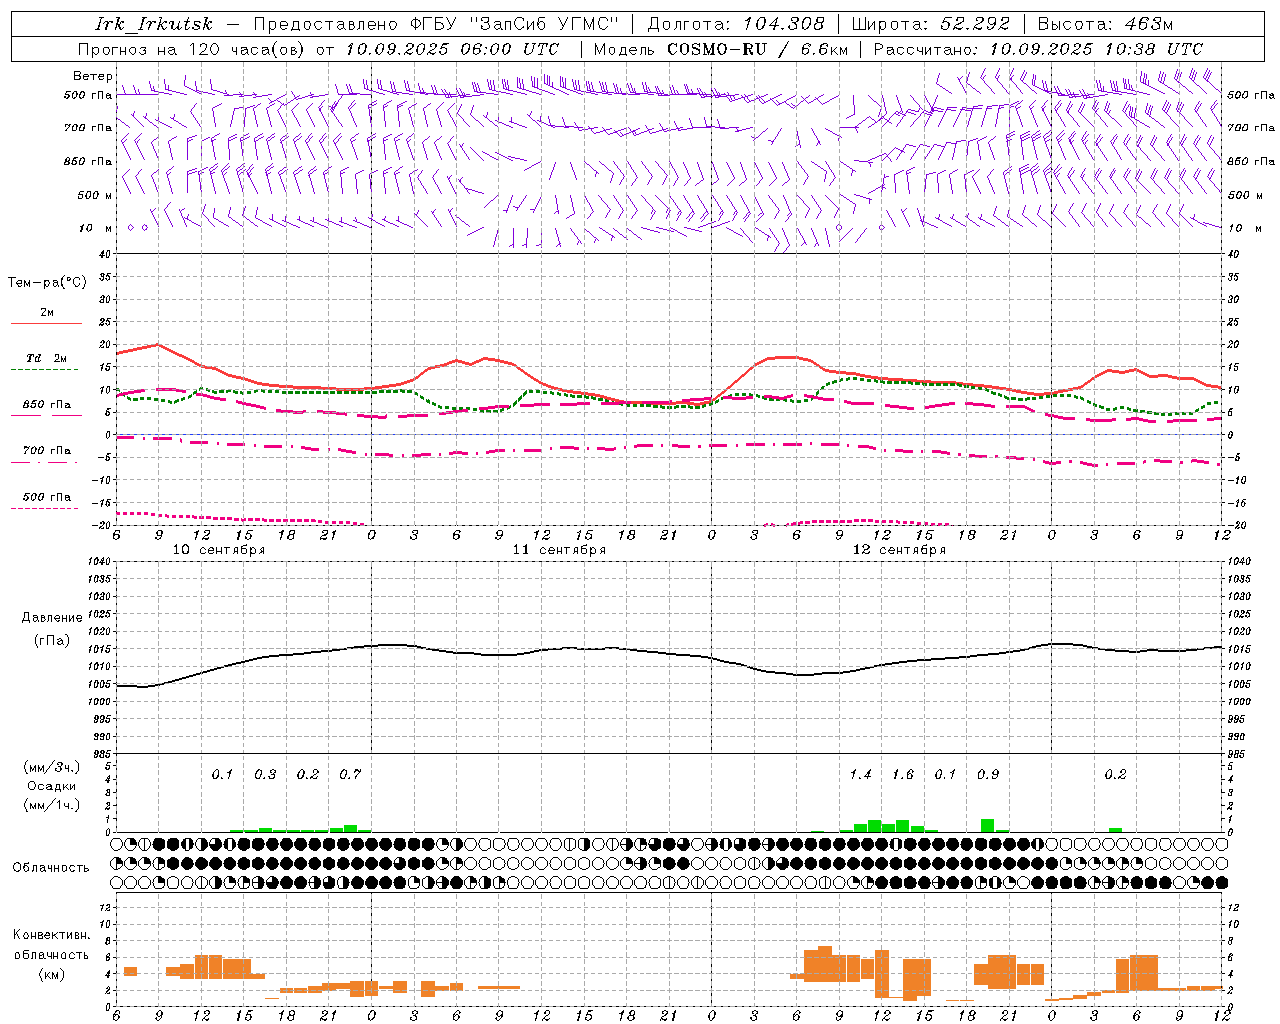Click the provider text "ЗапСиб УГМС"
The height and width of the screenshot is (1024, 1280).
tap(544, 24)
